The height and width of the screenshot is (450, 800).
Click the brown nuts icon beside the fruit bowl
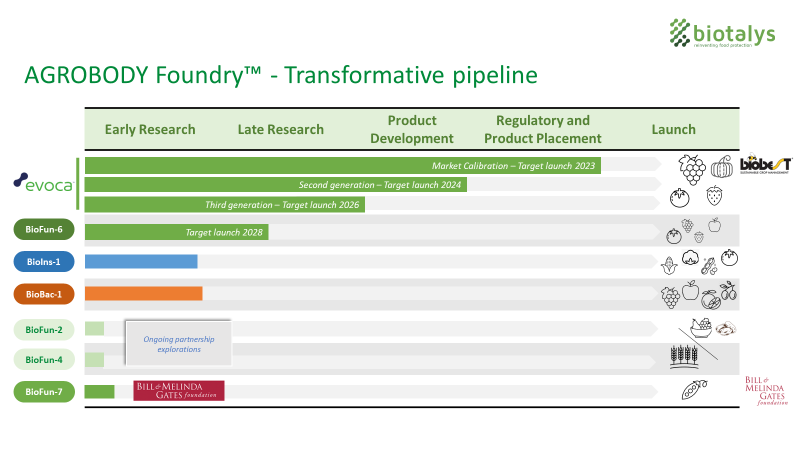[726, 328]
